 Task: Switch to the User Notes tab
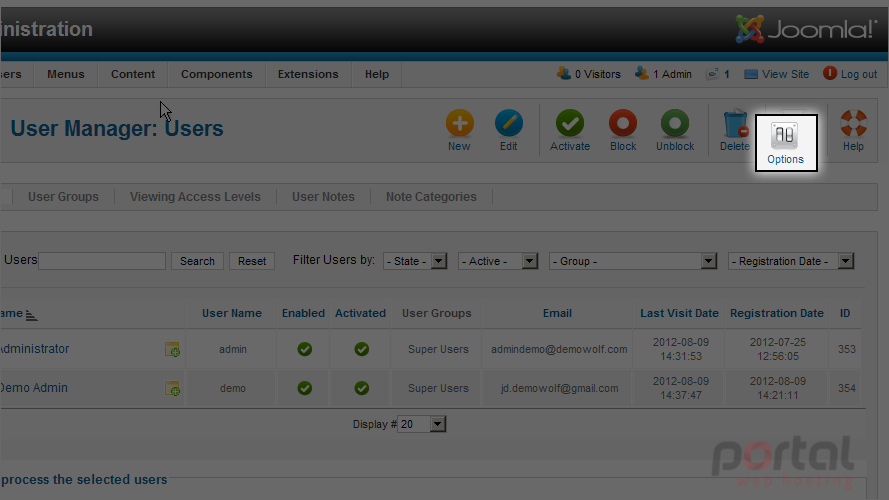[323, 197]
